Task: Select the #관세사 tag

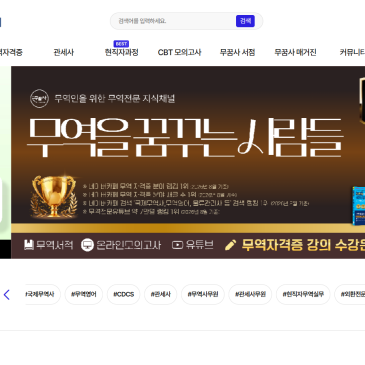Action: 161,294
